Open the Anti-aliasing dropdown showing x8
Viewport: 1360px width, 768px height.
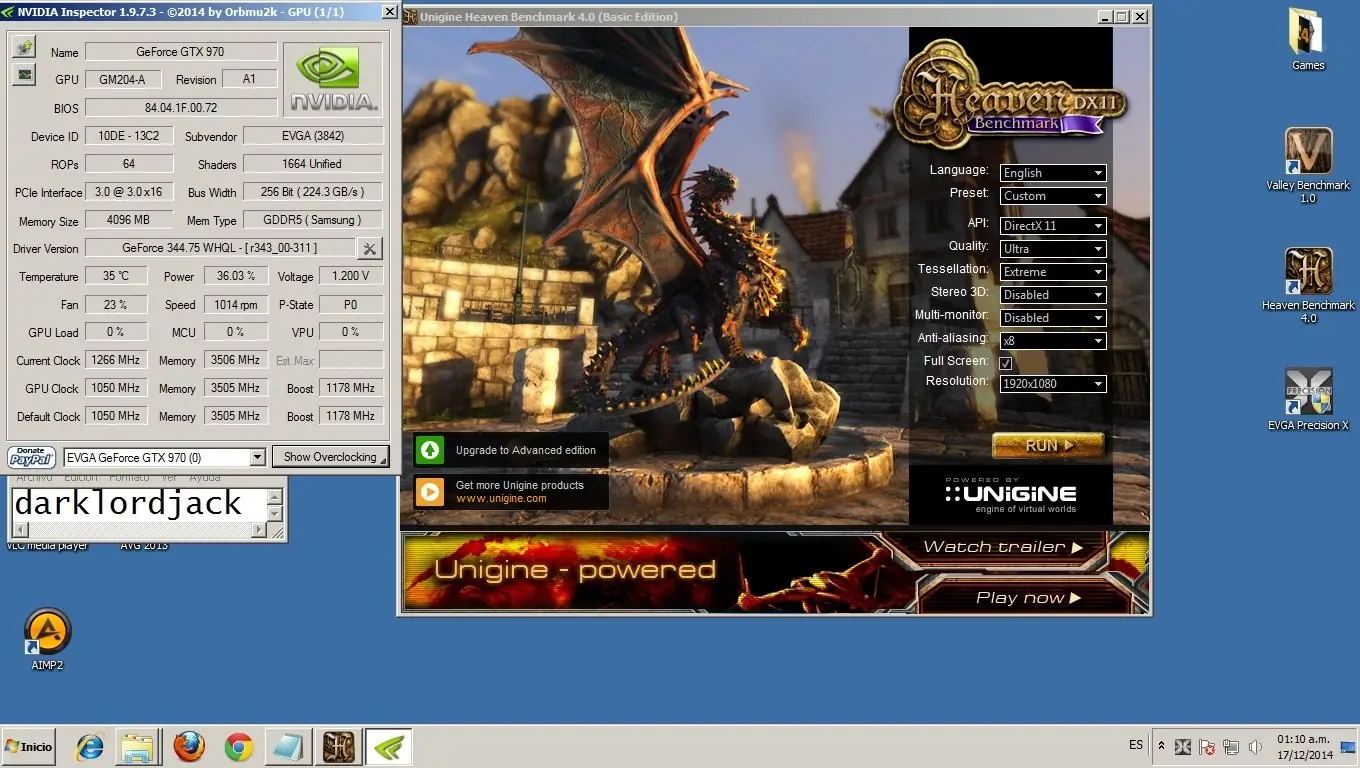1053,341
